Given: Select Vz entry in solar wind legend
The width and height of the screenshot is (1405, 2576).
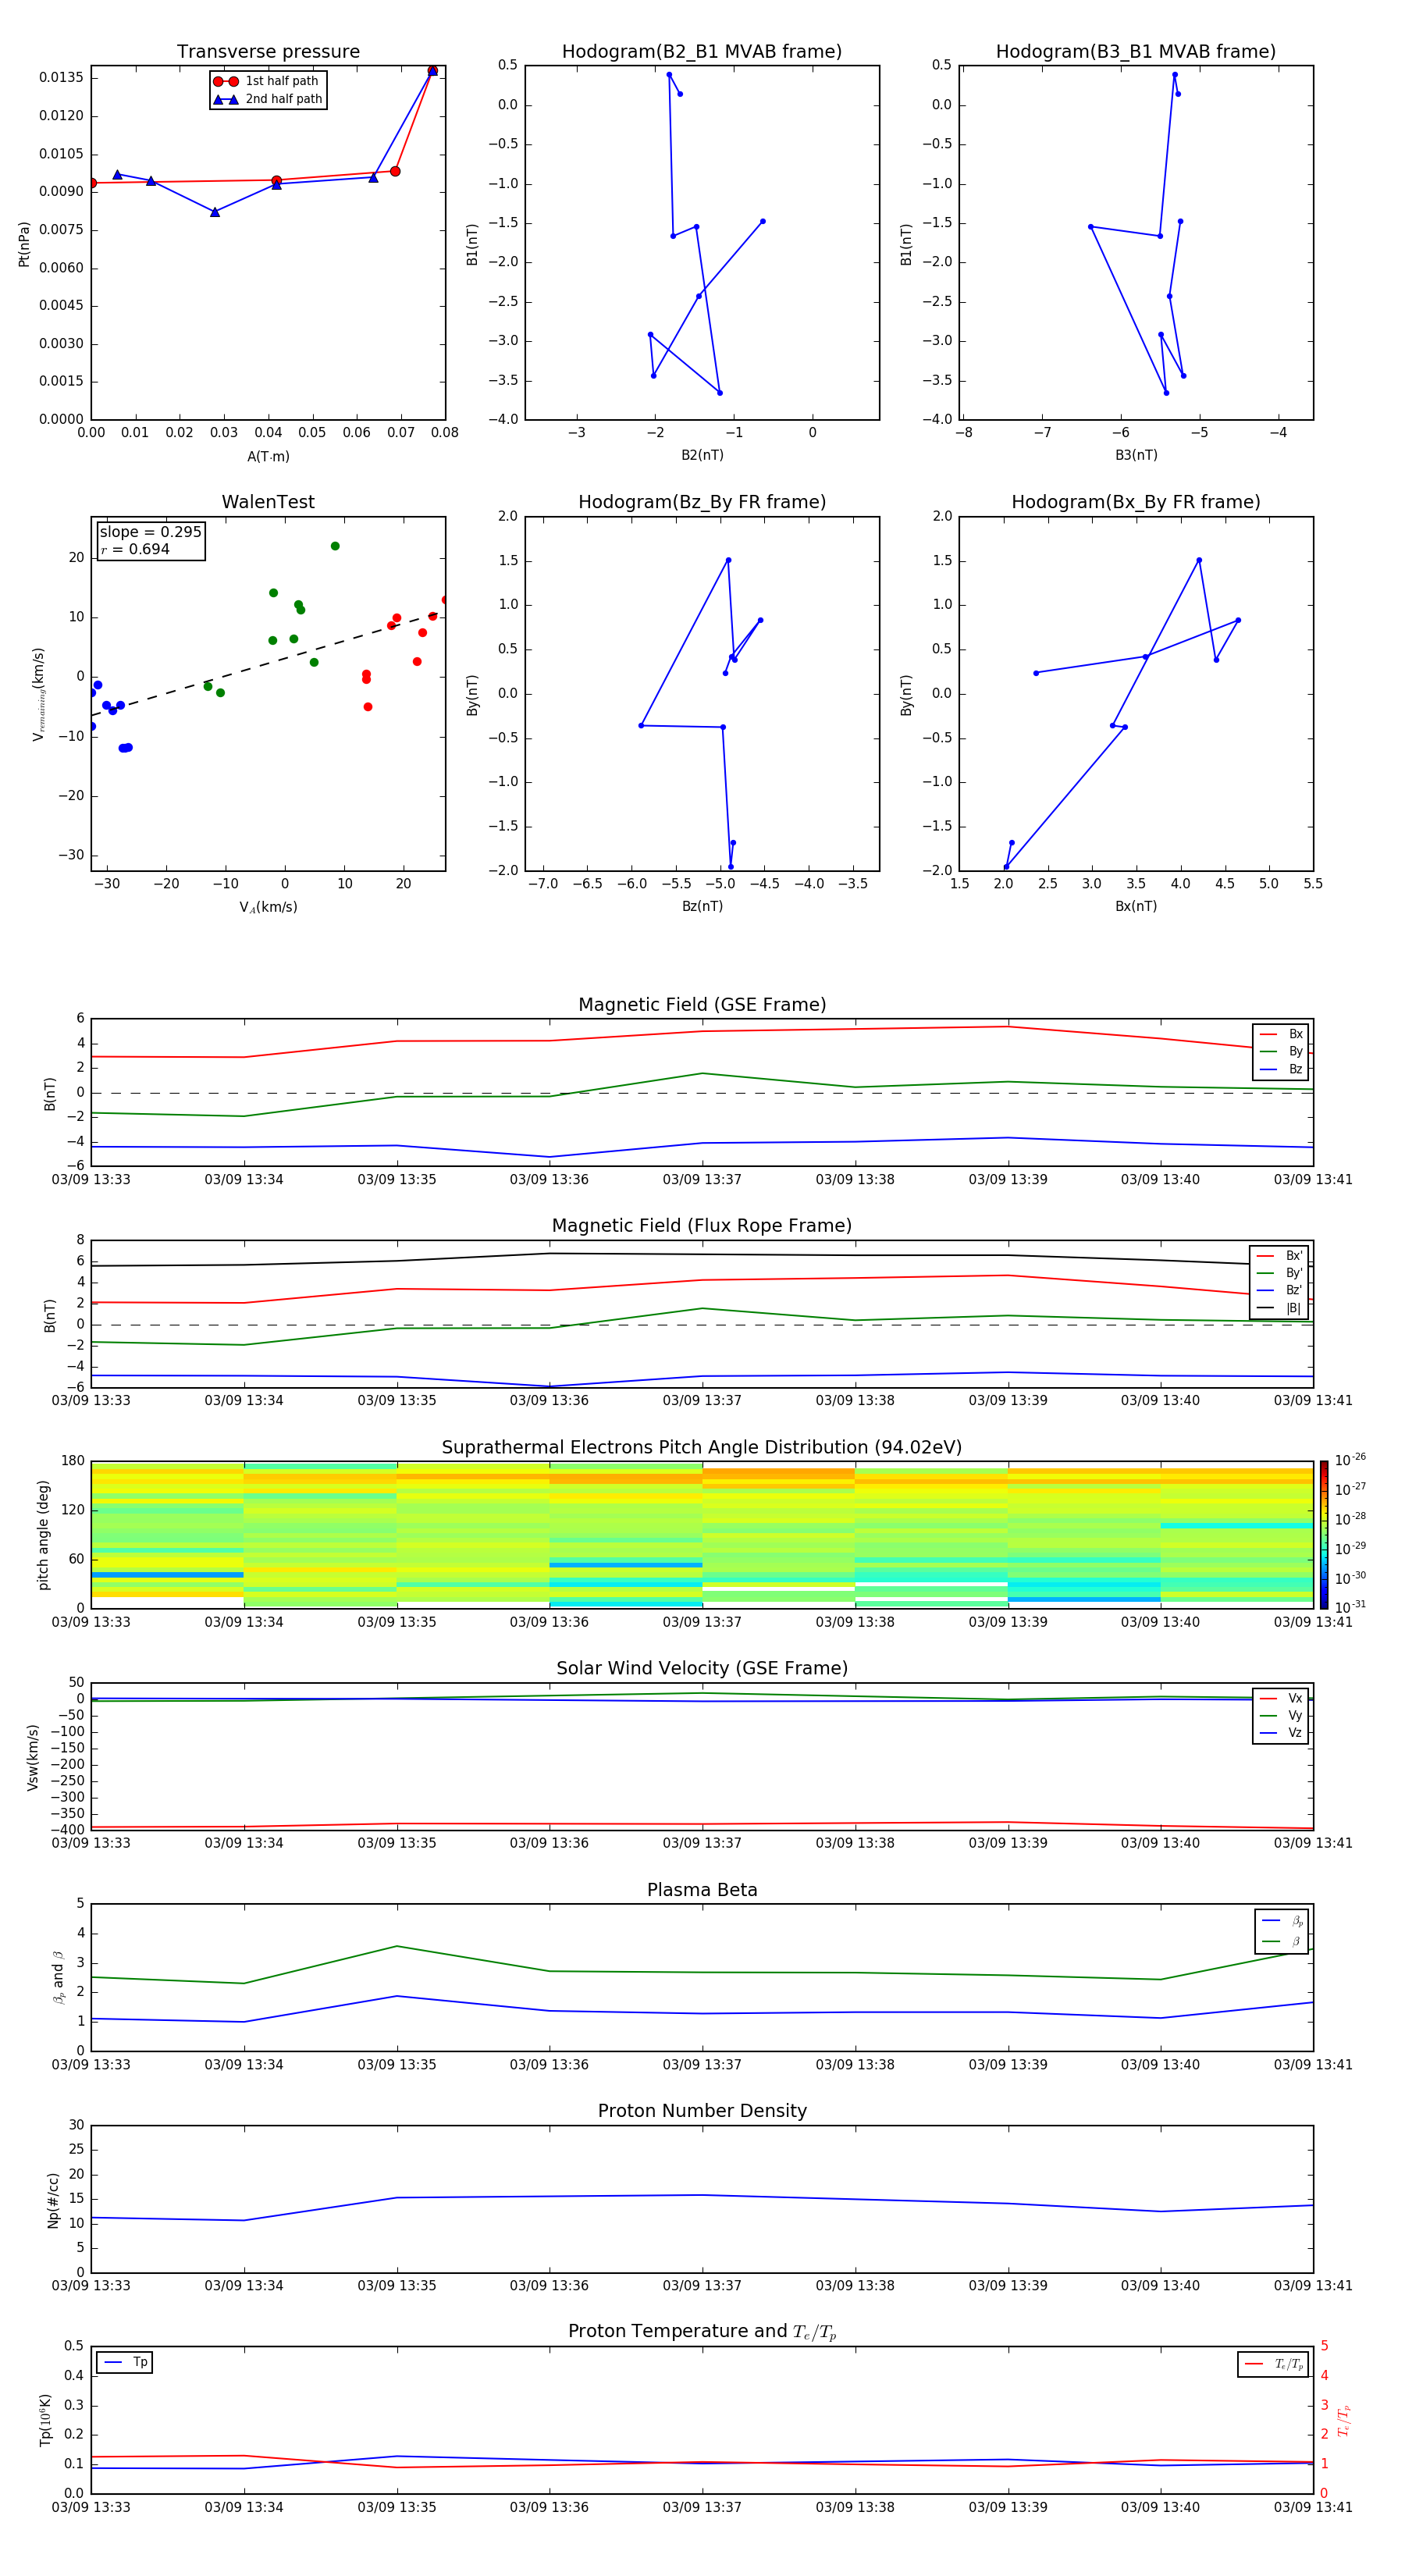Looking at the screenshot, I should click(x=1282, y=1733).
